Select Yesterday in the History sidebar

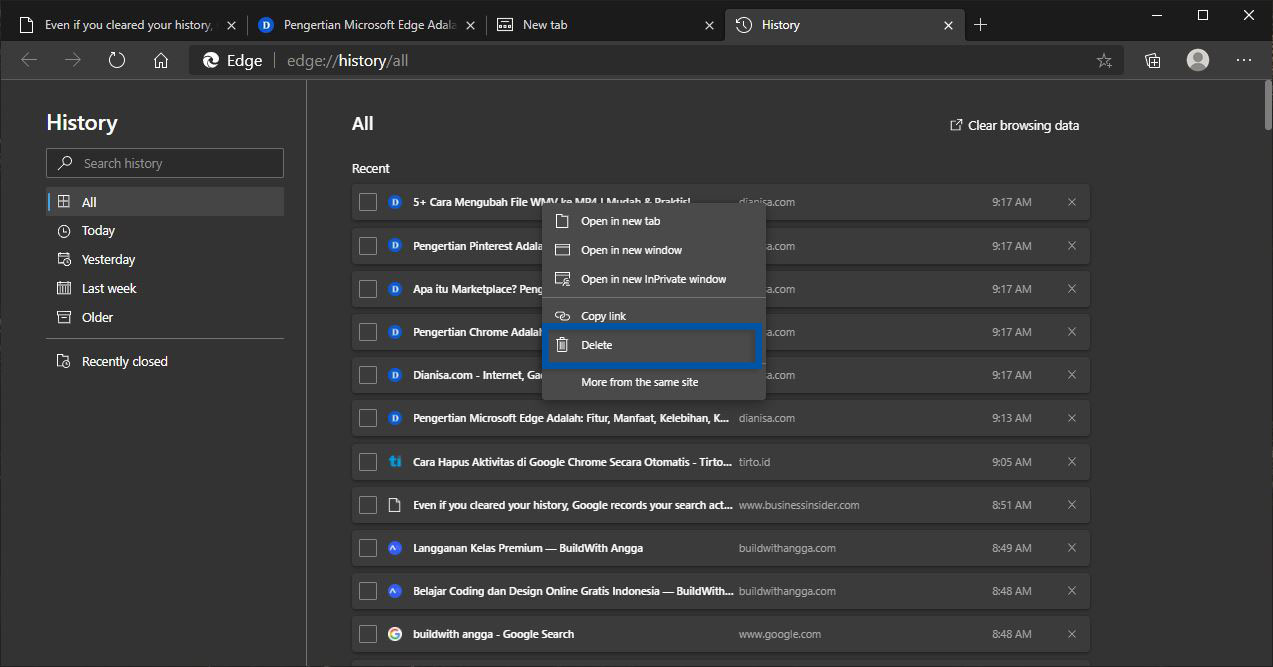107,259
